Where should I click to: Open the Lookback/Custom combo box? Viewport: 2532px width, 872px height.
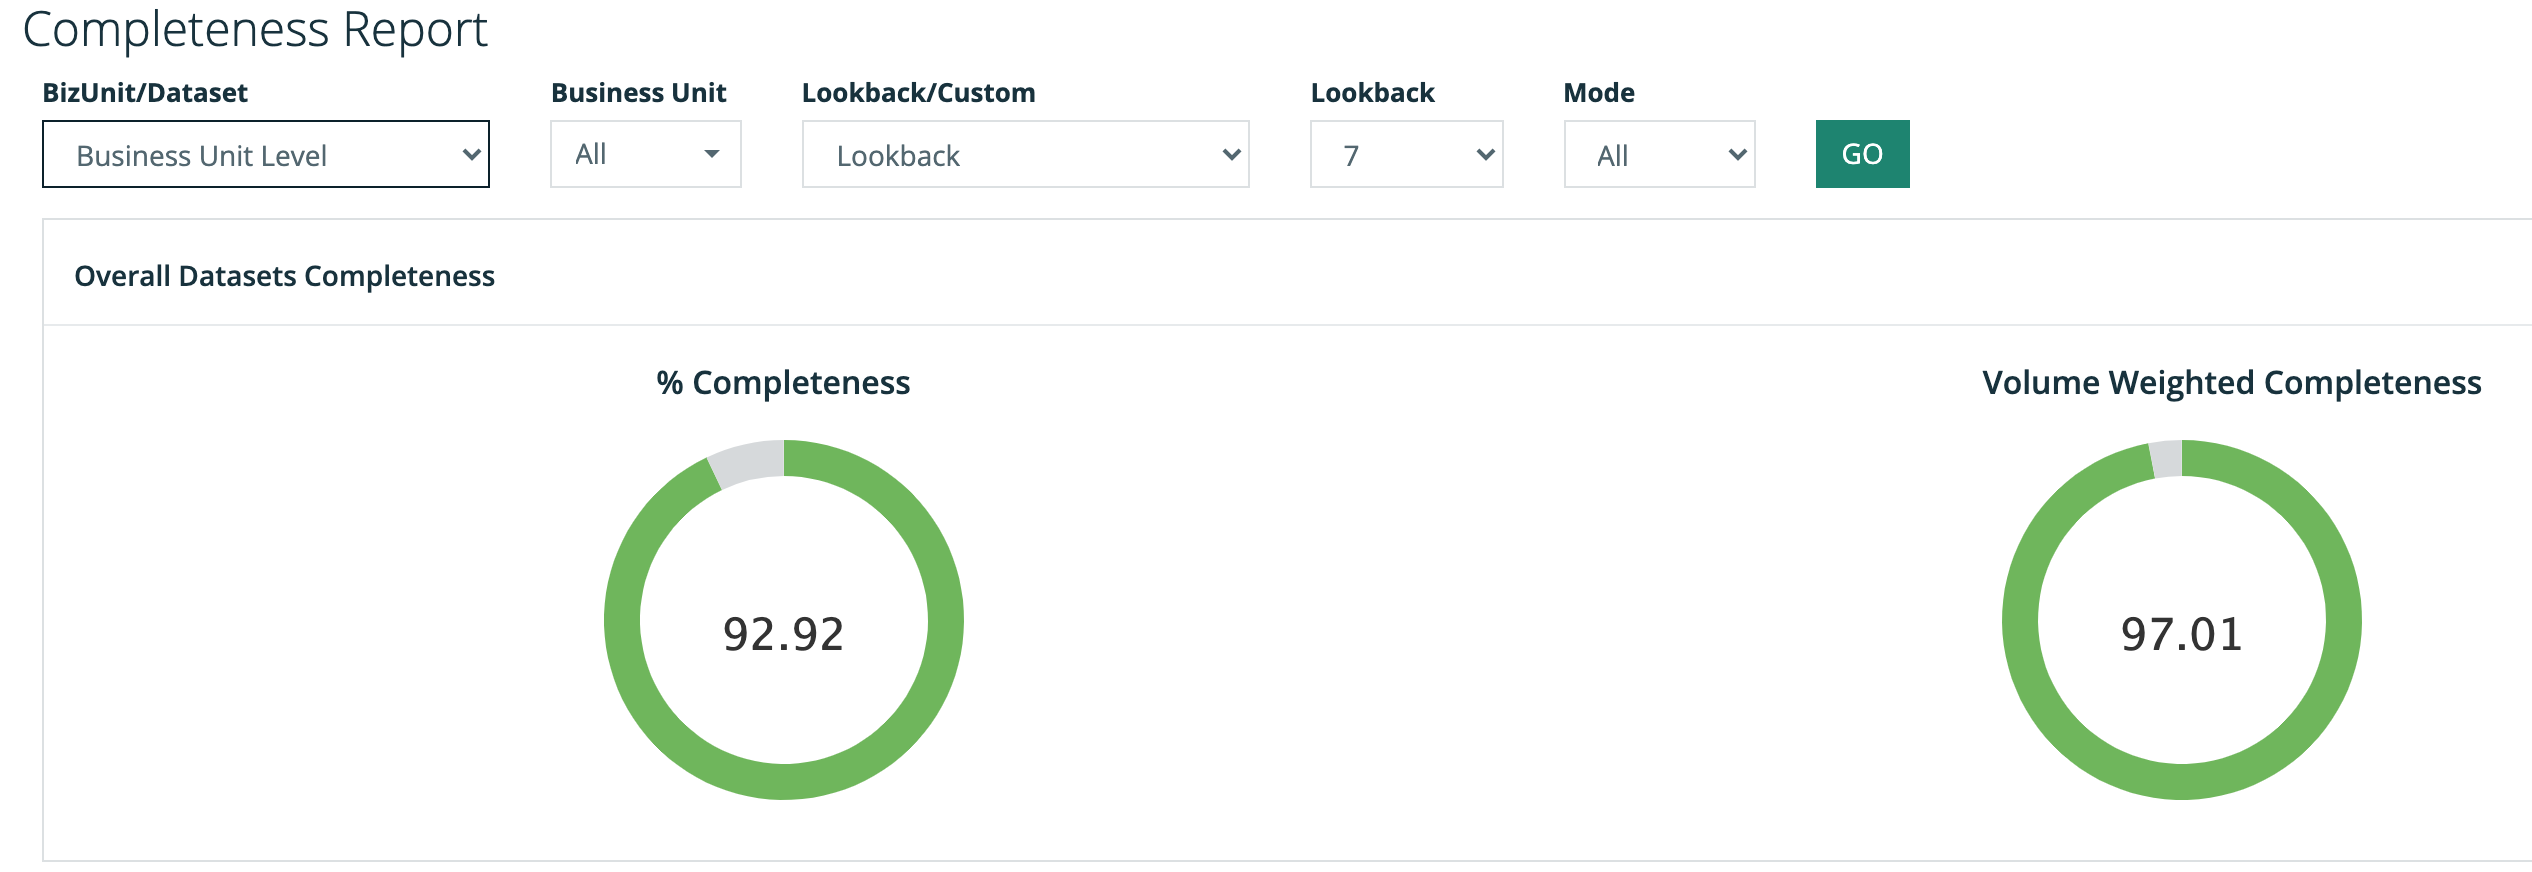(x=1025, y=155)
